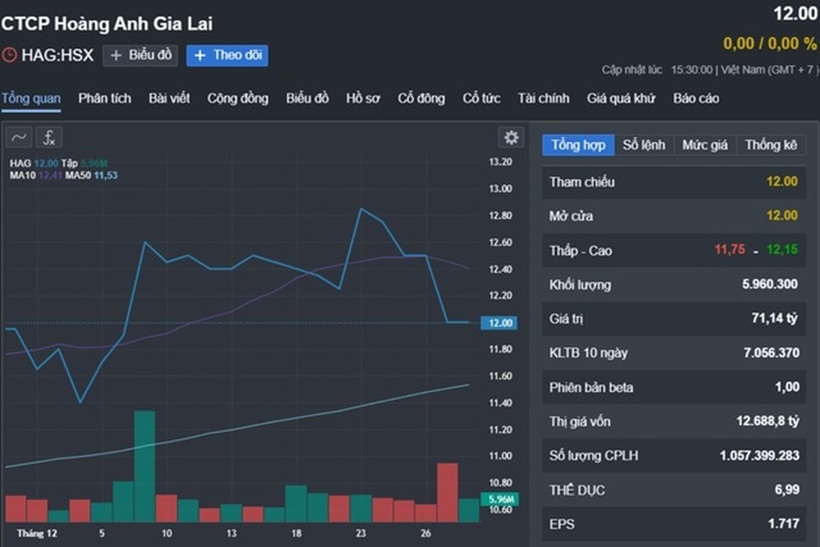View the Cổ tức tab

point(481,98)
